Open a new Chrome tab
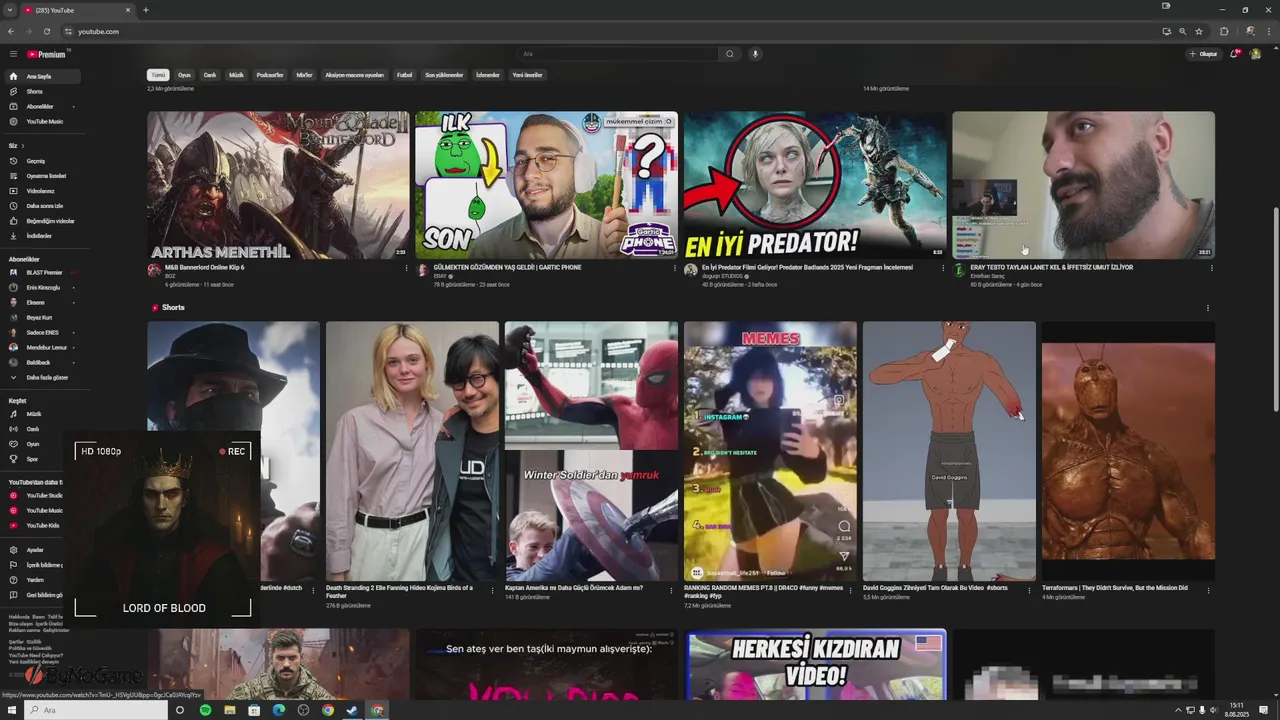The image size is (1280, 720). [x=146, y=10]
